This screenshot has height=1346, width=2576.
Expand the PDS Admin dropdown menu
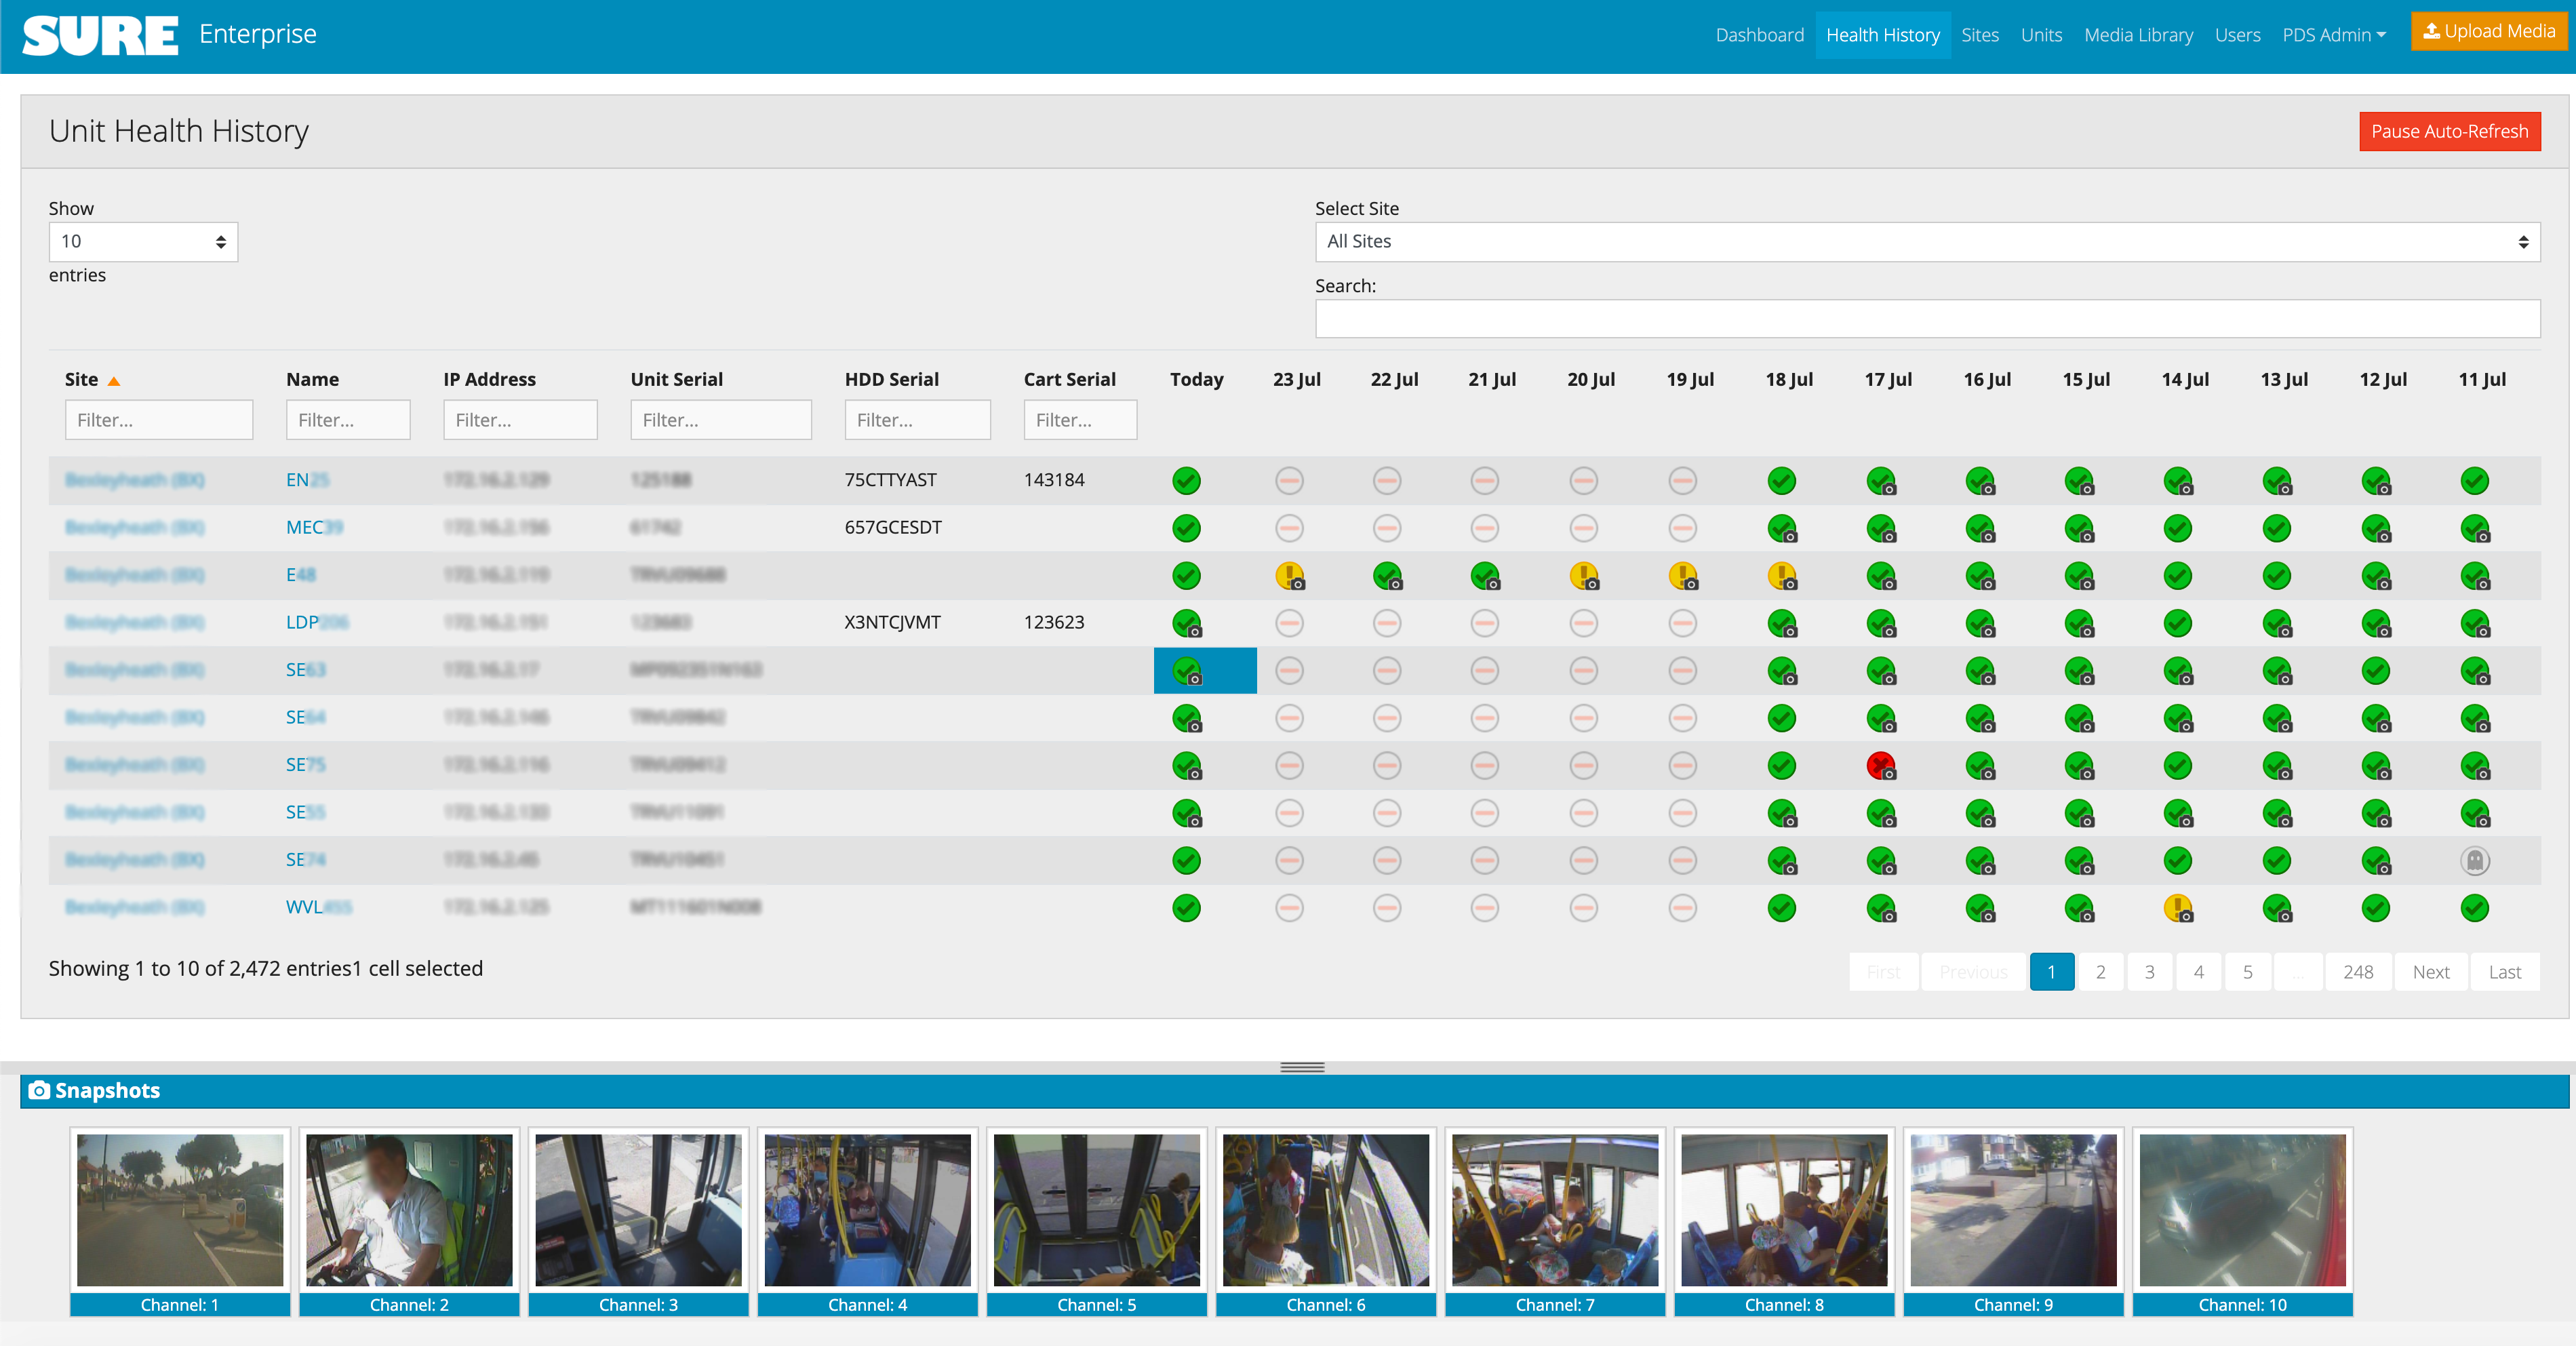(2334, 35)
